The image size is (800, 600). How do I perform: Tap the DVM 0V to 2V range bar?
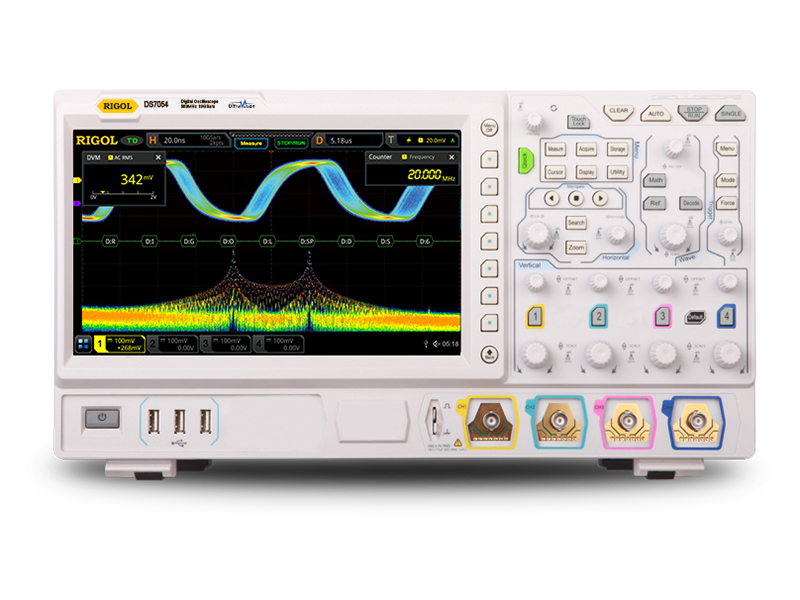tap(123, 194)
